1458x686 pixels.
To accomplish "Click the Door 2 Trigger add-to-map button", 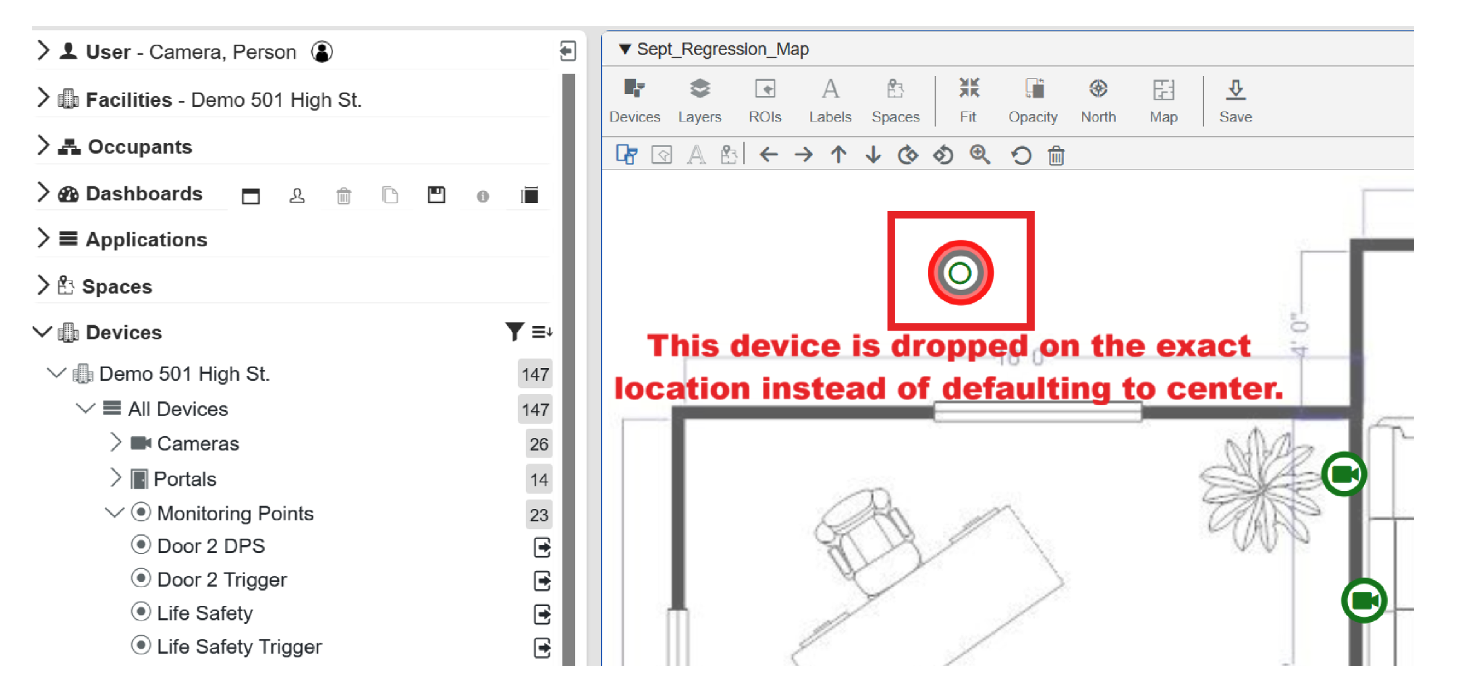I will 542,580.
